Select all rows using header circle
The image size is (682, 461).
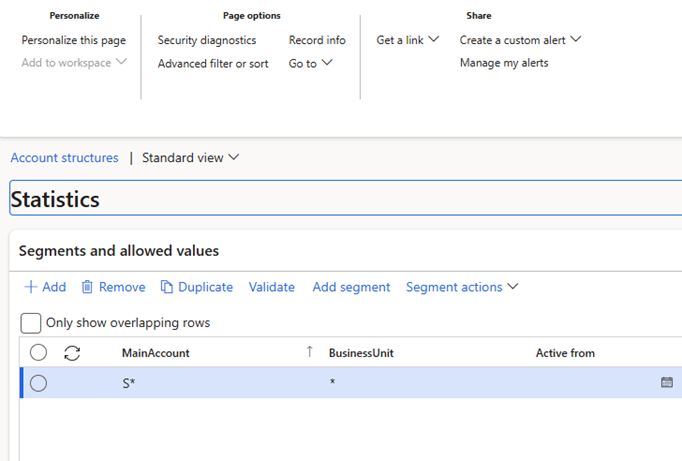pos(38,352)
